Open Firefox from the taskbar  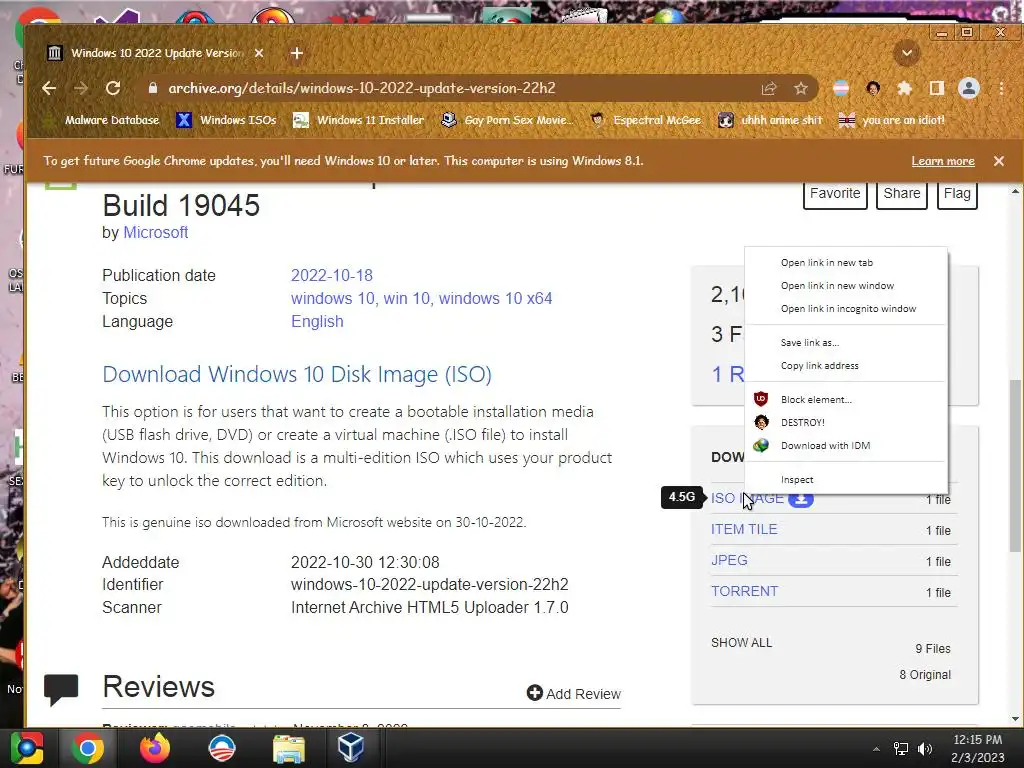pos(155,748)
